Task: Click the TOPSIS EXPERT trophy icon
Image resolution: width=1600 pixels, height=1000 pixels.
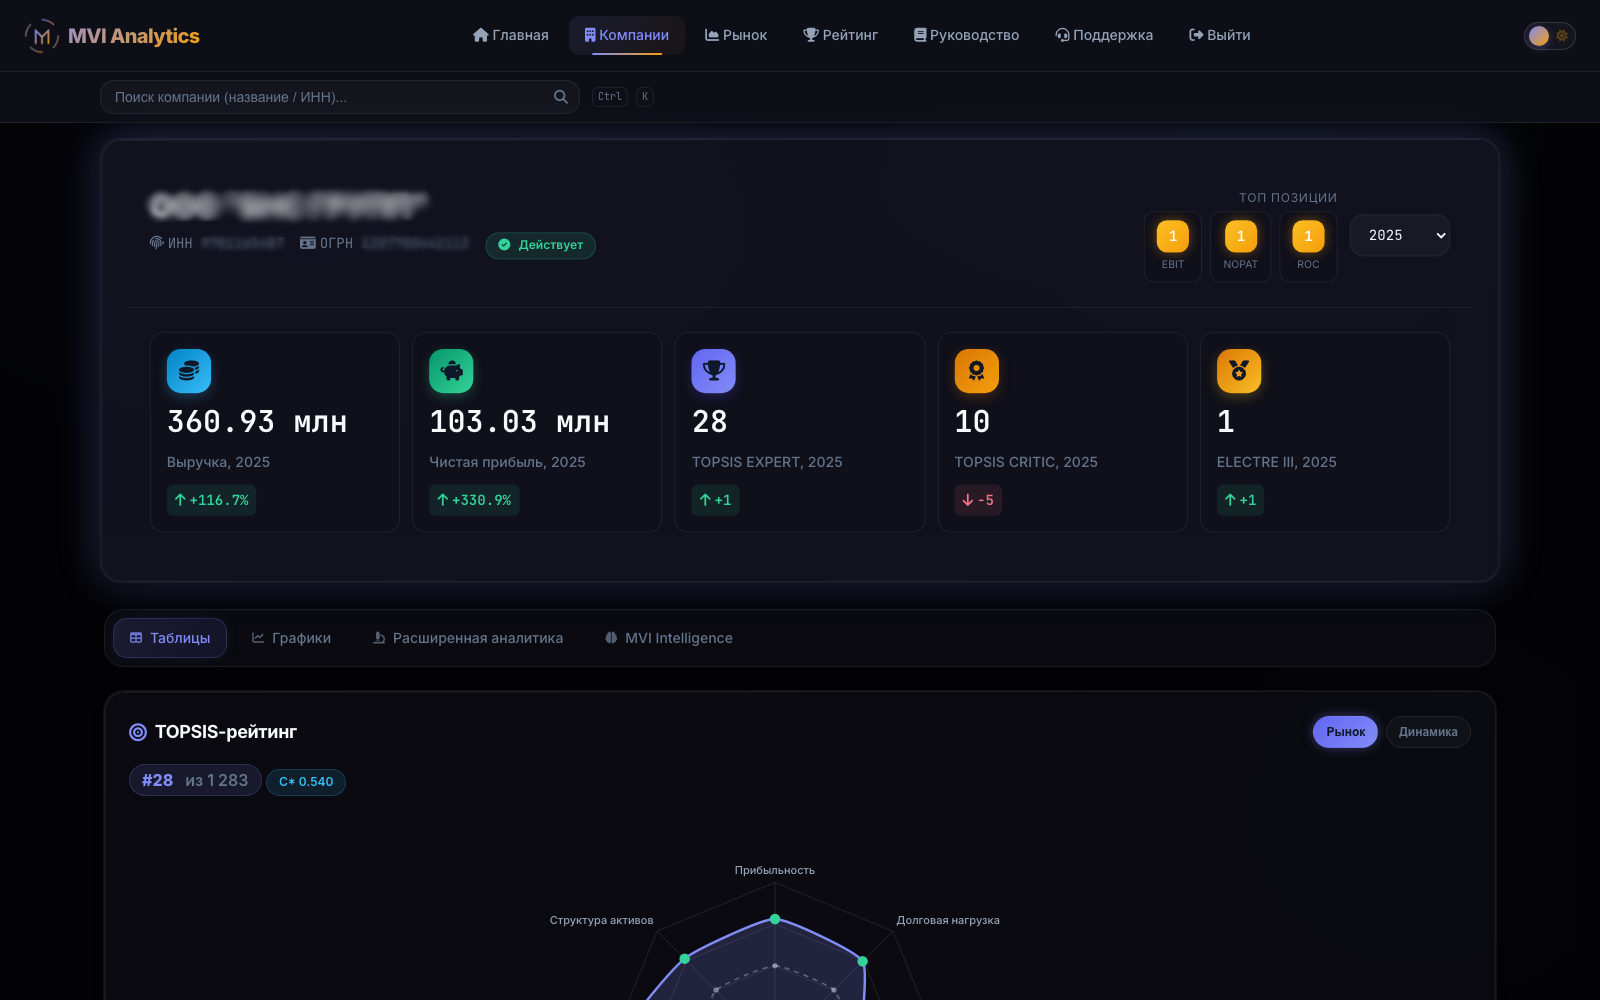Action: (x=714, y=371)
